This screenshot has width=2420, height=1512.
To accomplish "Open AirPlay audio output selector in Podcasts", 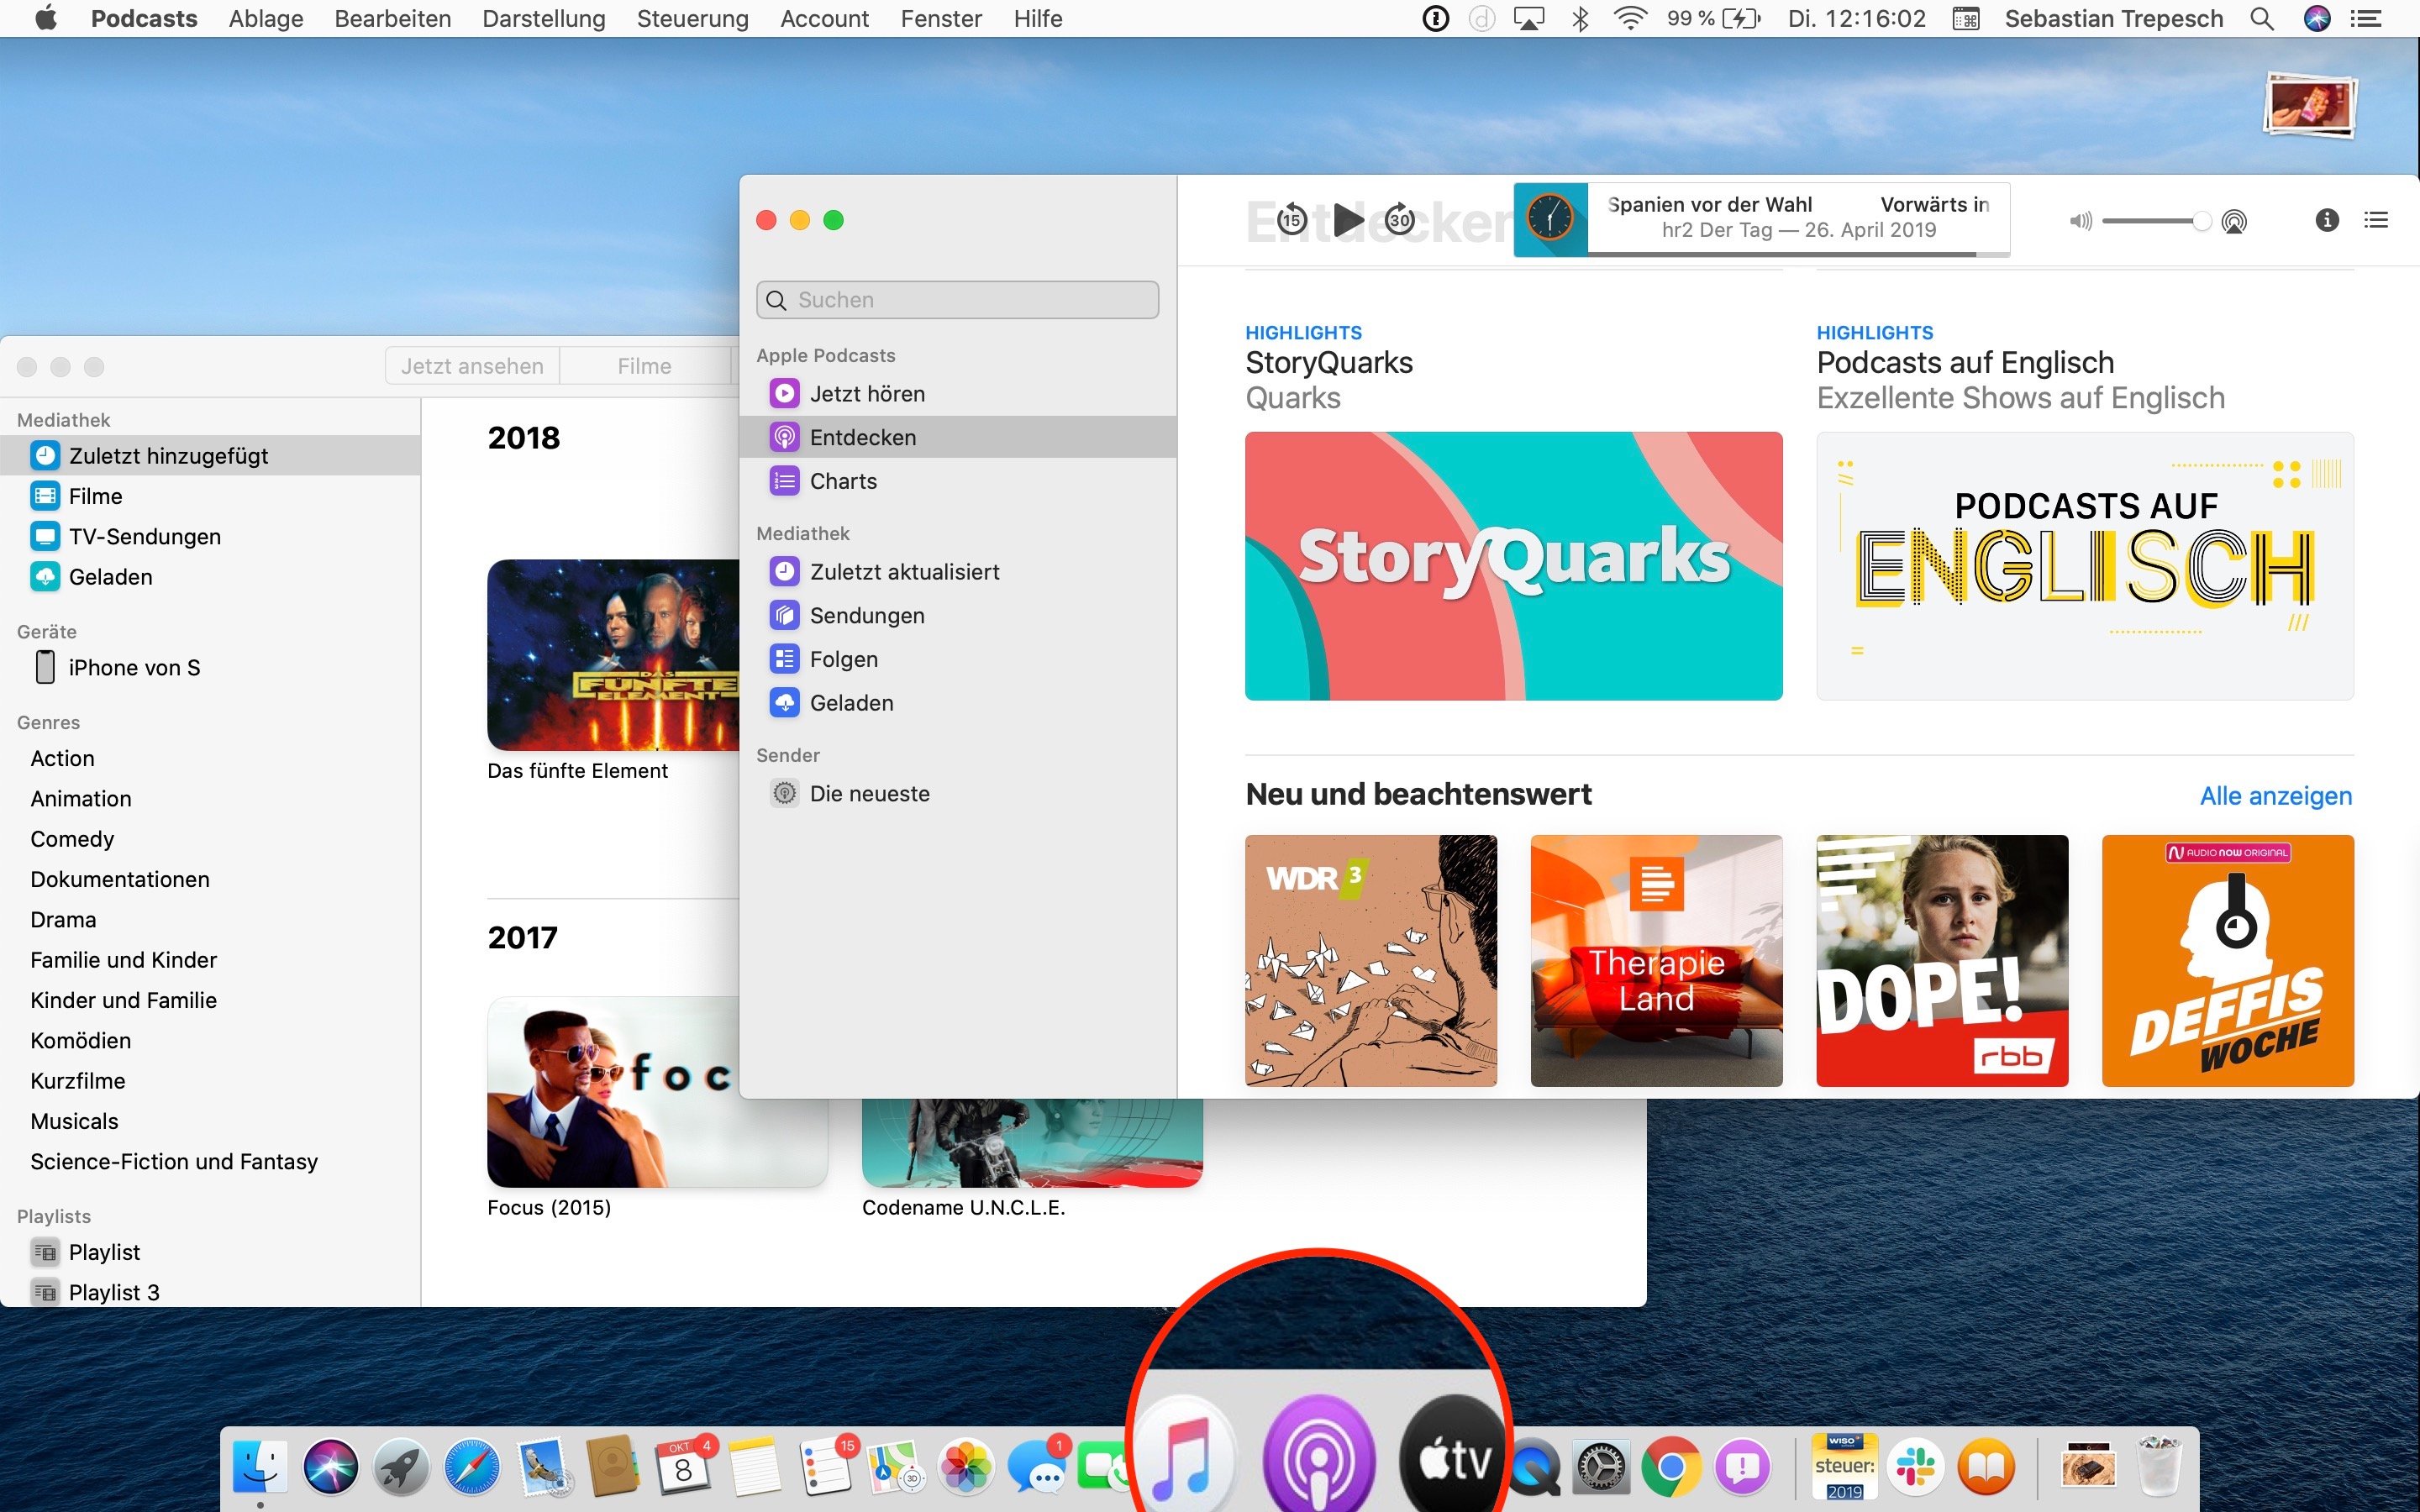I will point(2234,221).
